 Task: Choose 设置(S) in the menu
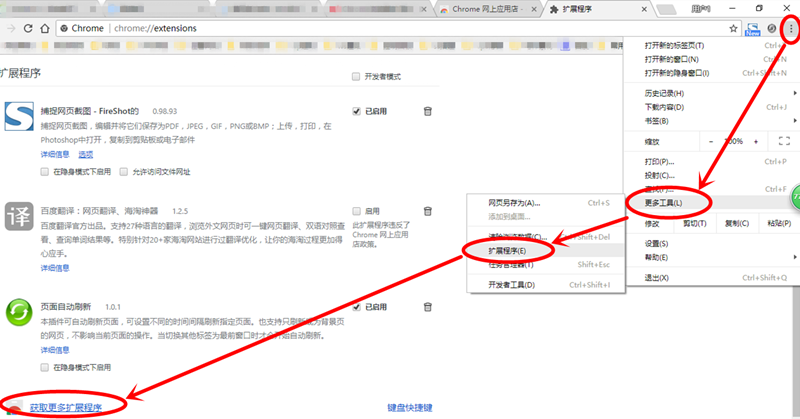click(x=712, y=243)
